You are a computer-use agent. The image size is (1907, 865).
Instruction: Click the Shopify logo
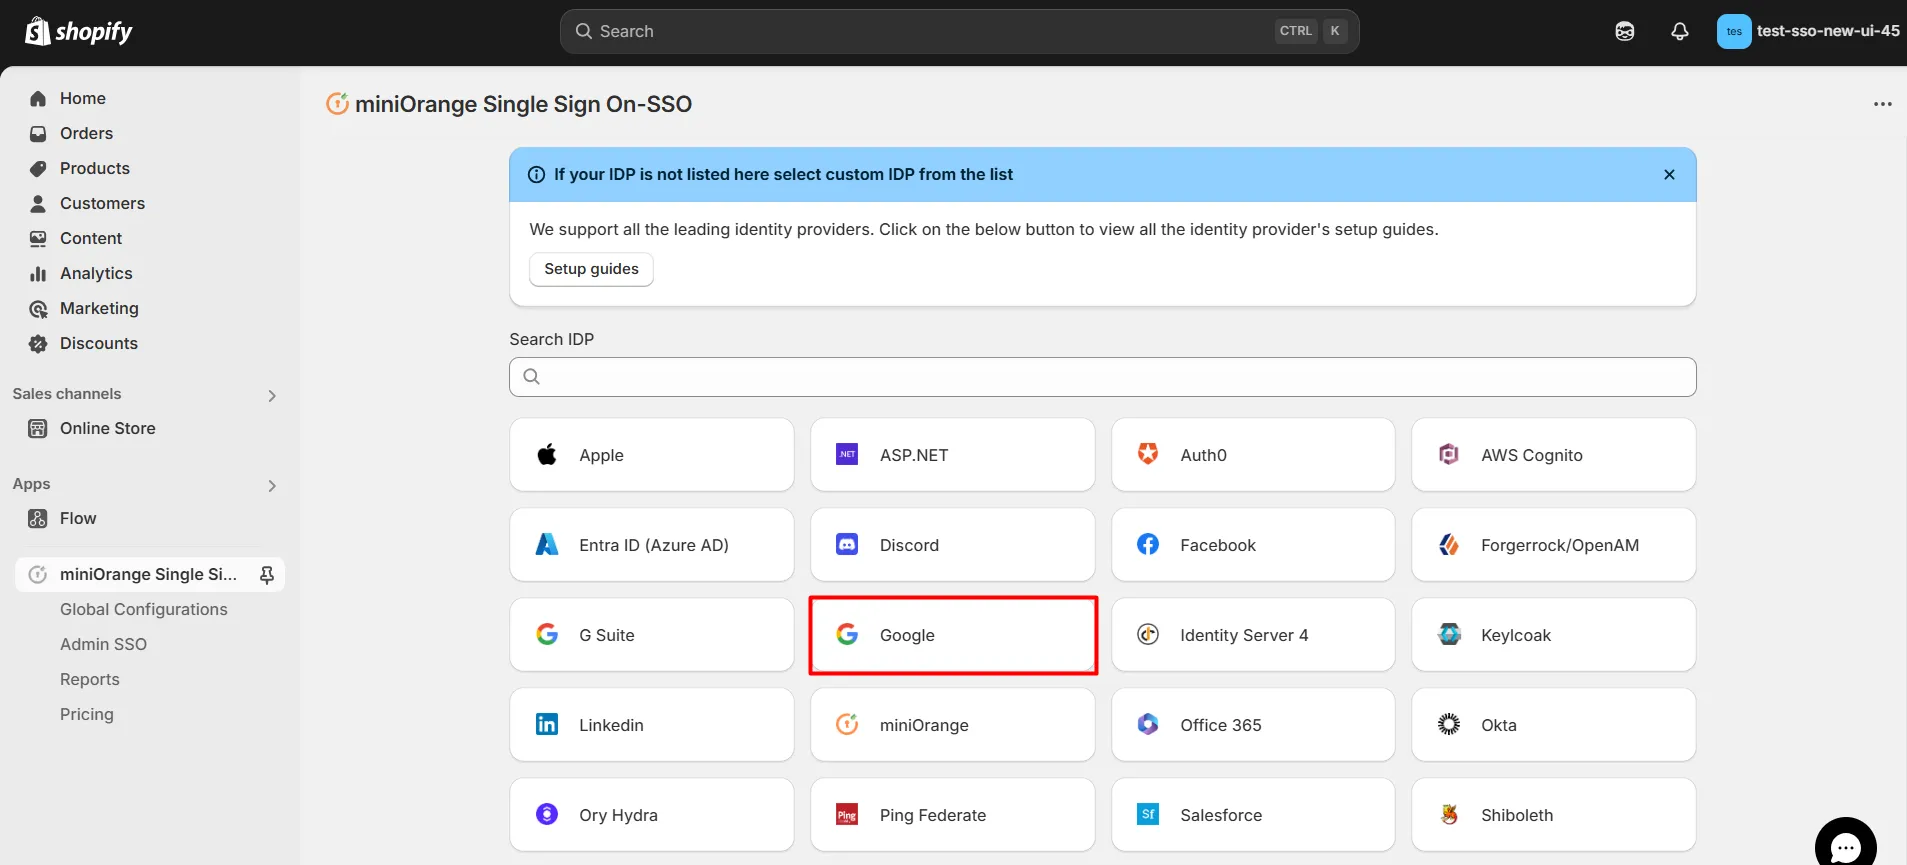tap(78, 31)
